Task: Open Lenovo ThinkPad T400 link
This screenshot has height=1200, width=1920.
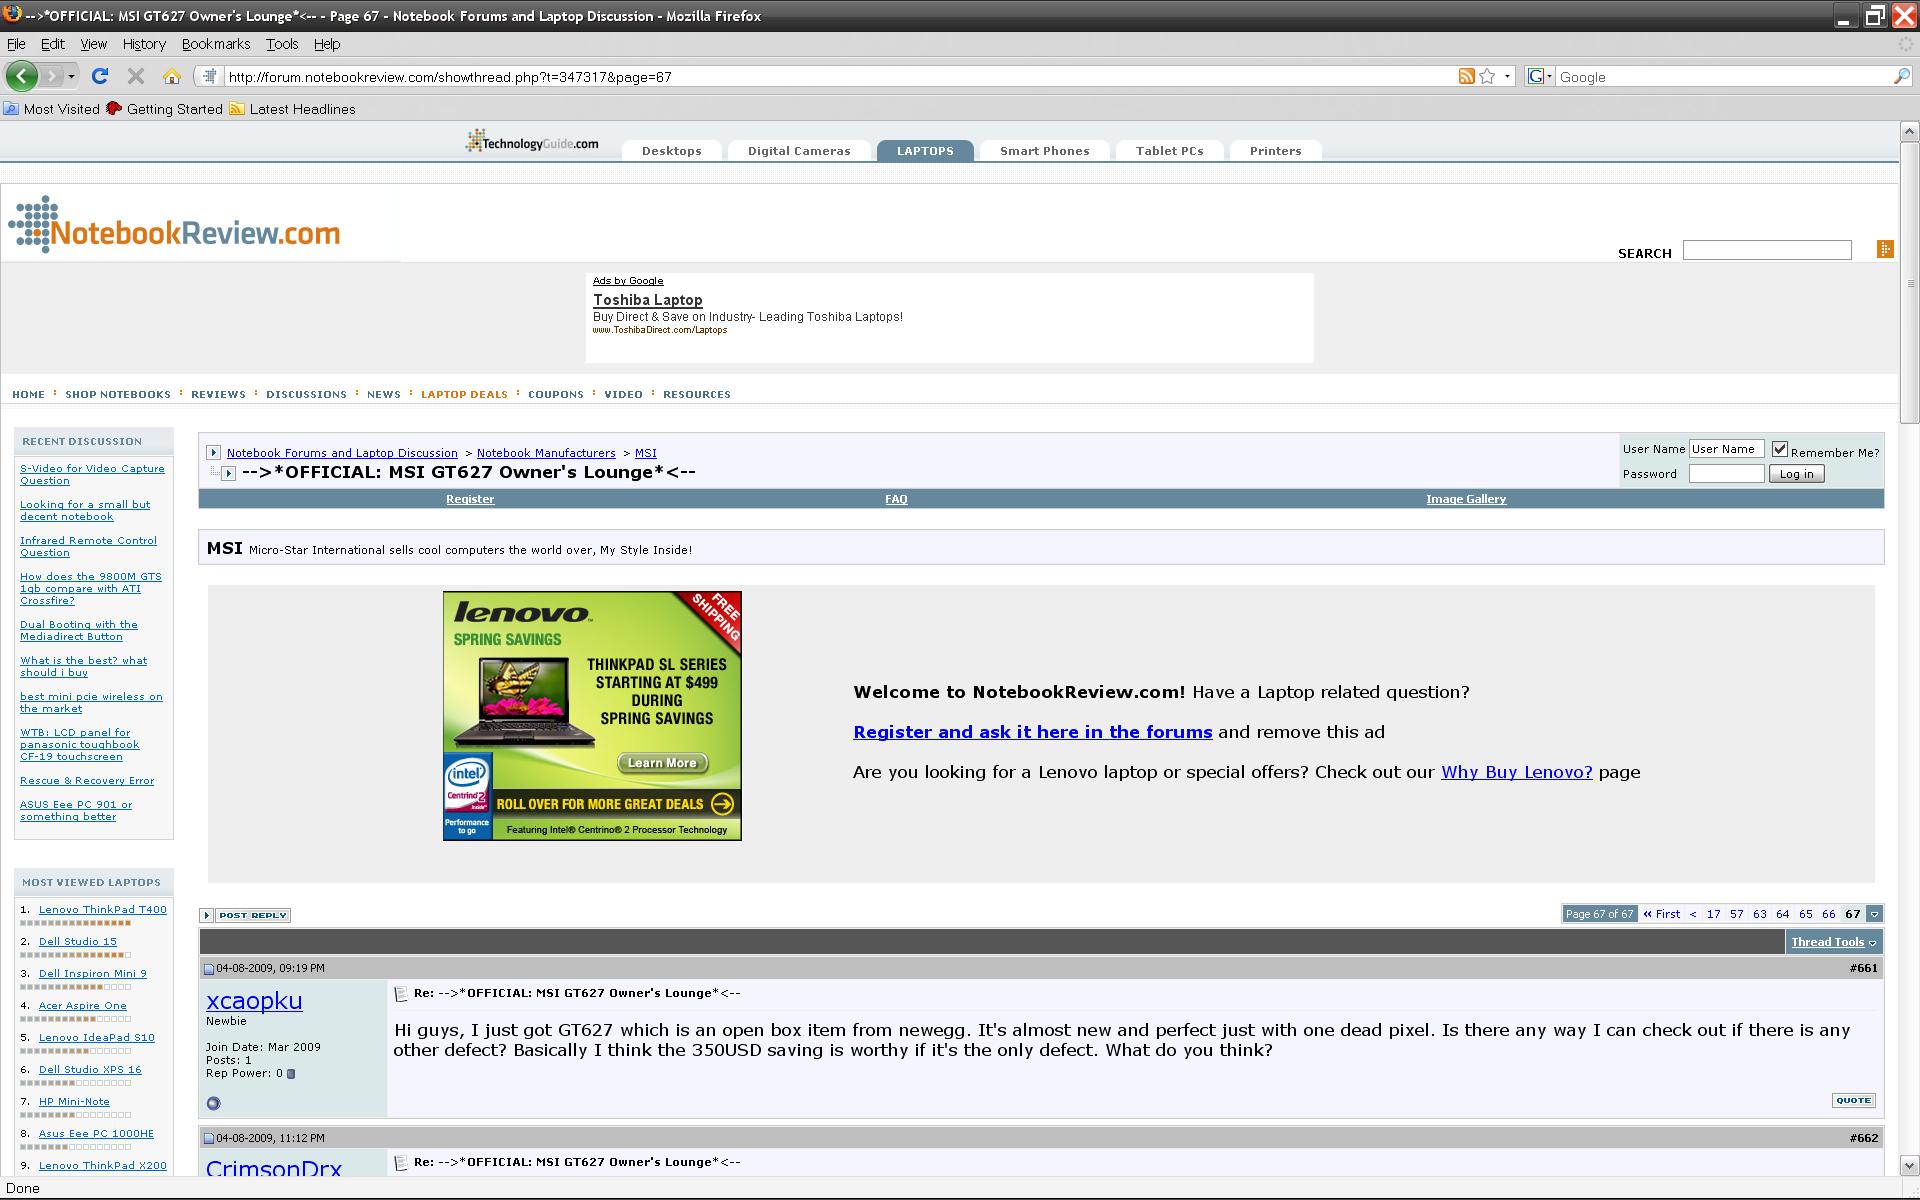Action: tap(103, 909)
